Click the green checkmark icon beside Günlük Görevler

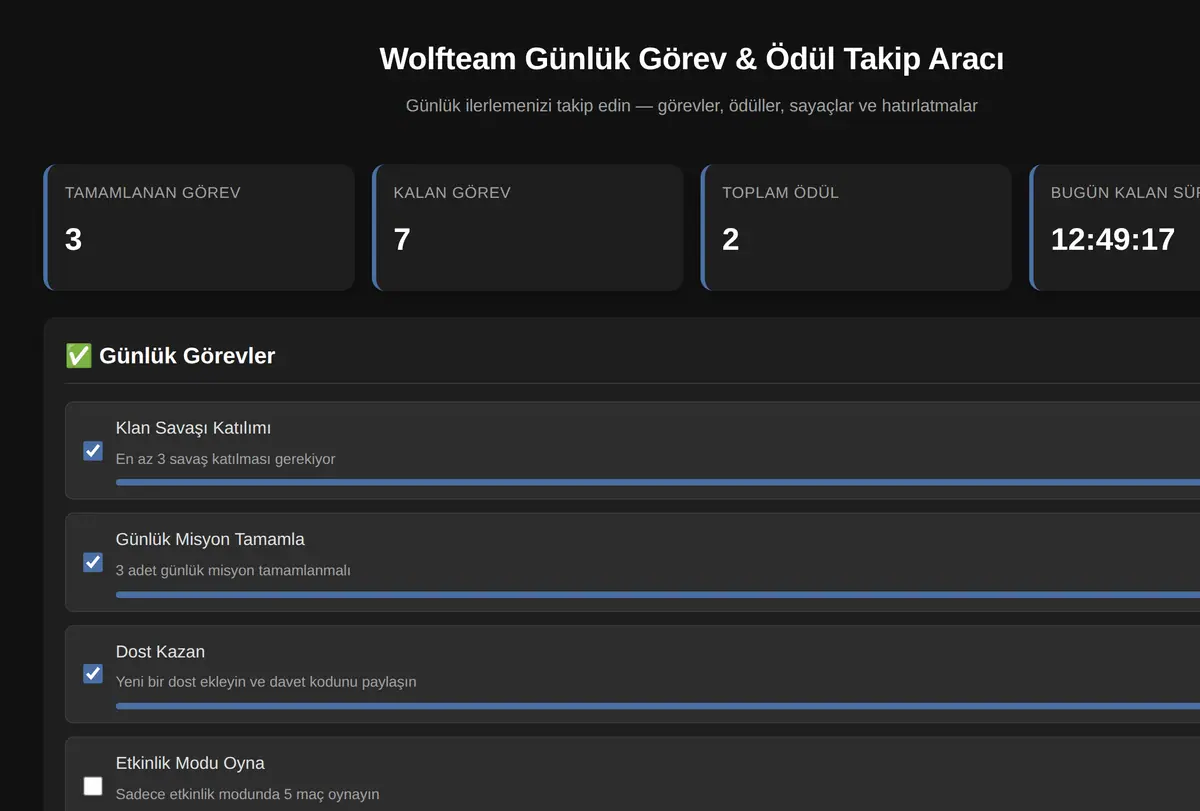point(79,356)
